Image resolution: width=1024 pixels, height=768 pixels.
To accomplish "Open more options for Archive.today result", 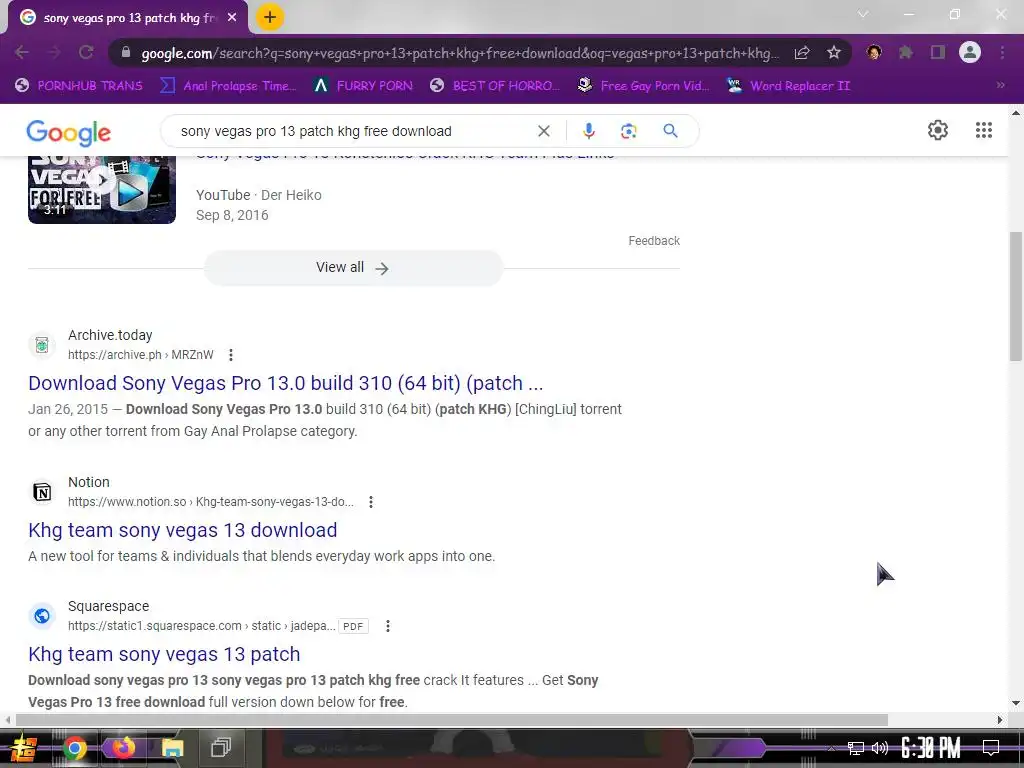I will point(231,355).
